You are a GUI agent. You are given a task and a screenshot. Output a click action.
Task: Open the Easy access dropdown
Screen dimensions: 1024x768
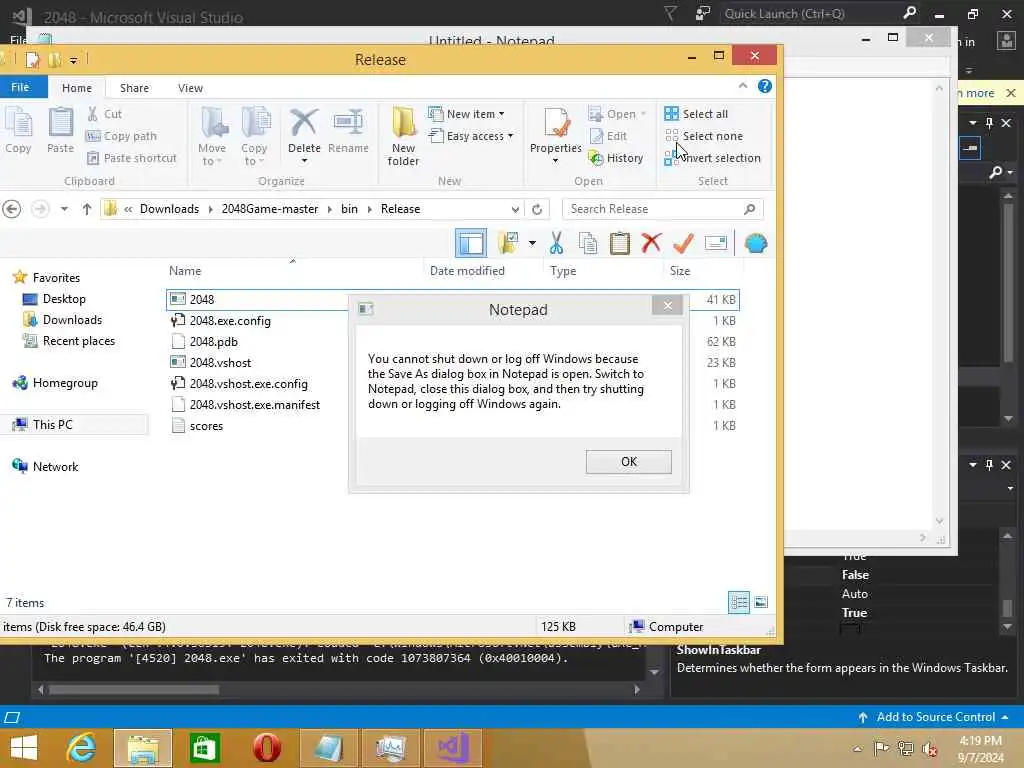click(471, 136)
